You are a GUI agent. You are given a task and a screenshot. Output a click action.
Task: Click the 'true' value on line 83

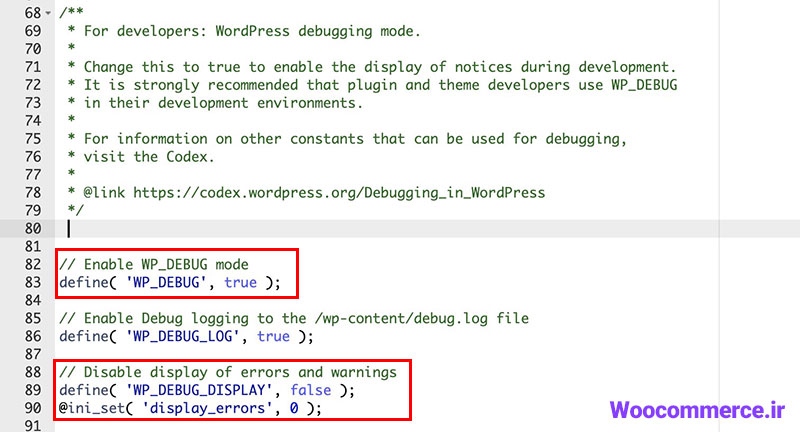(240, 283)
